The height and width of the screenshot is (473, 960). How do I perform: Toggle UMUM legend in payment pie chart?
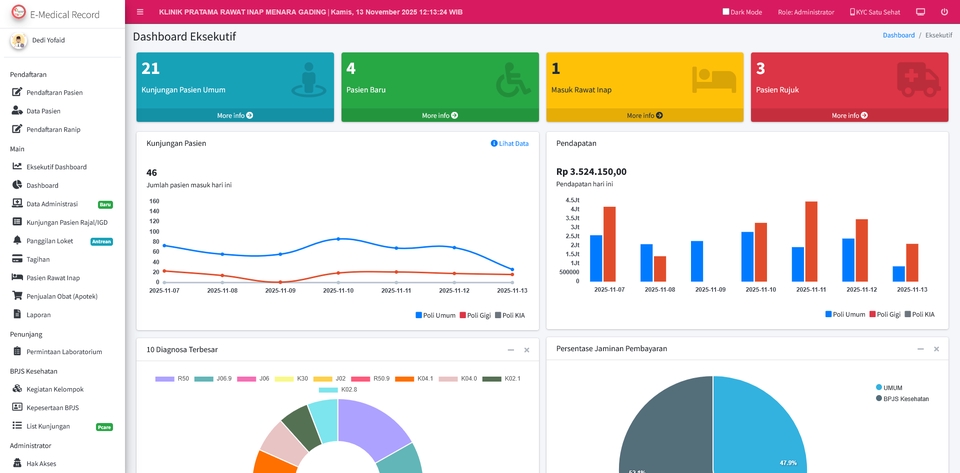point(890,387)
